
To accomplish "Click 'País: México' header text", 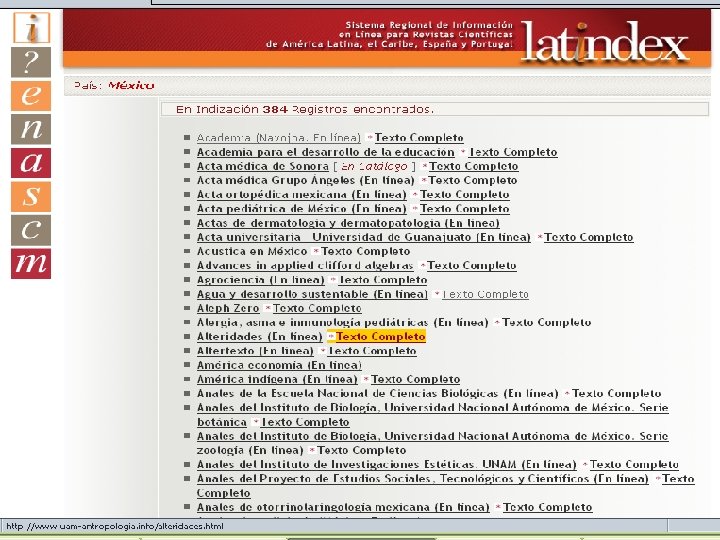I will pyautogui.click(x=114, y=85).
